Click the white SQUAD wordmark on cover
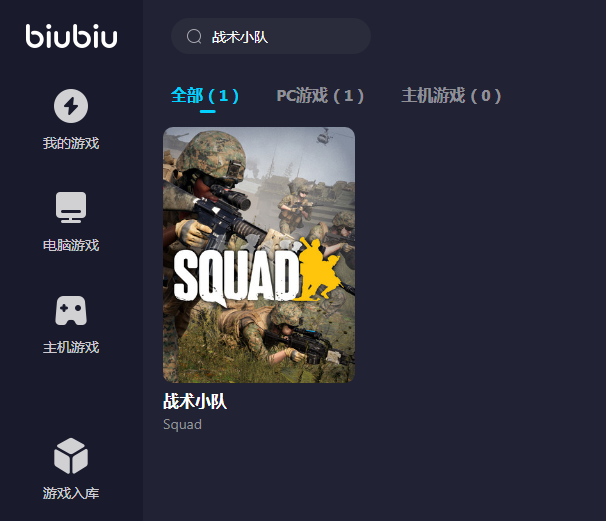This screenshot has width=606, height=521. 237,276
